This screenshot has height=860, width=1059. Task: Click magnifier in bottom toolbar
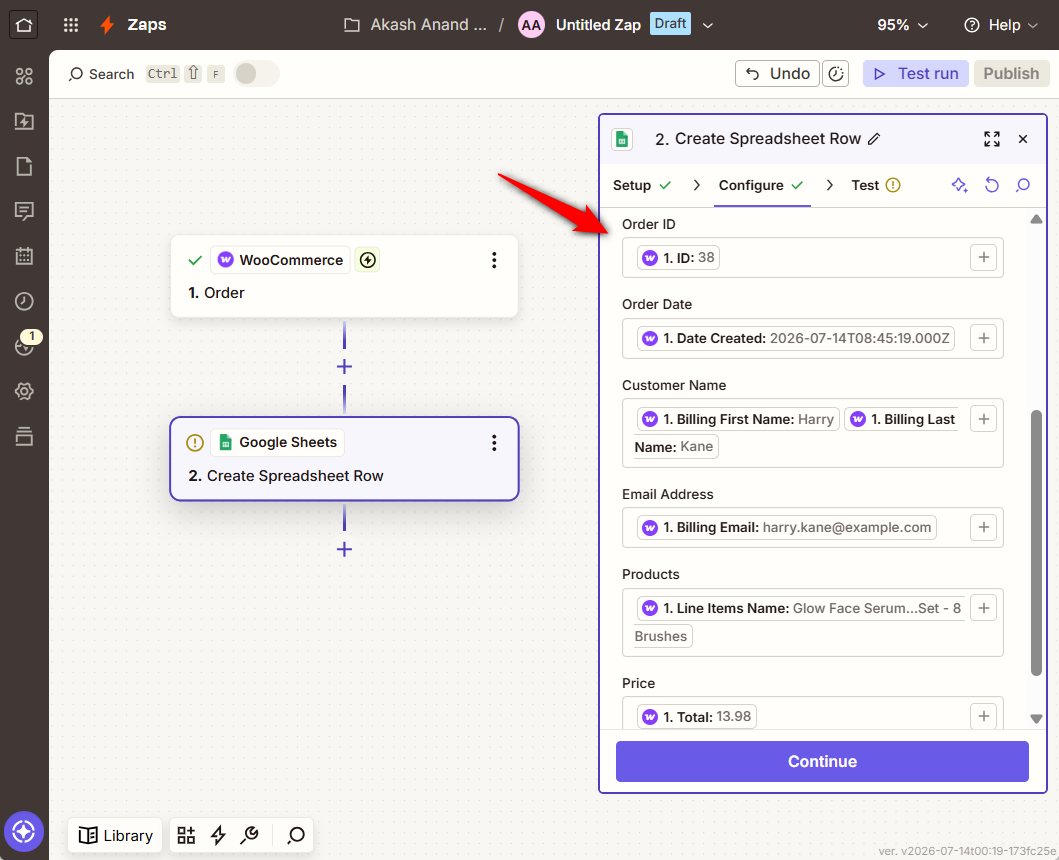(x=296, y=835)
